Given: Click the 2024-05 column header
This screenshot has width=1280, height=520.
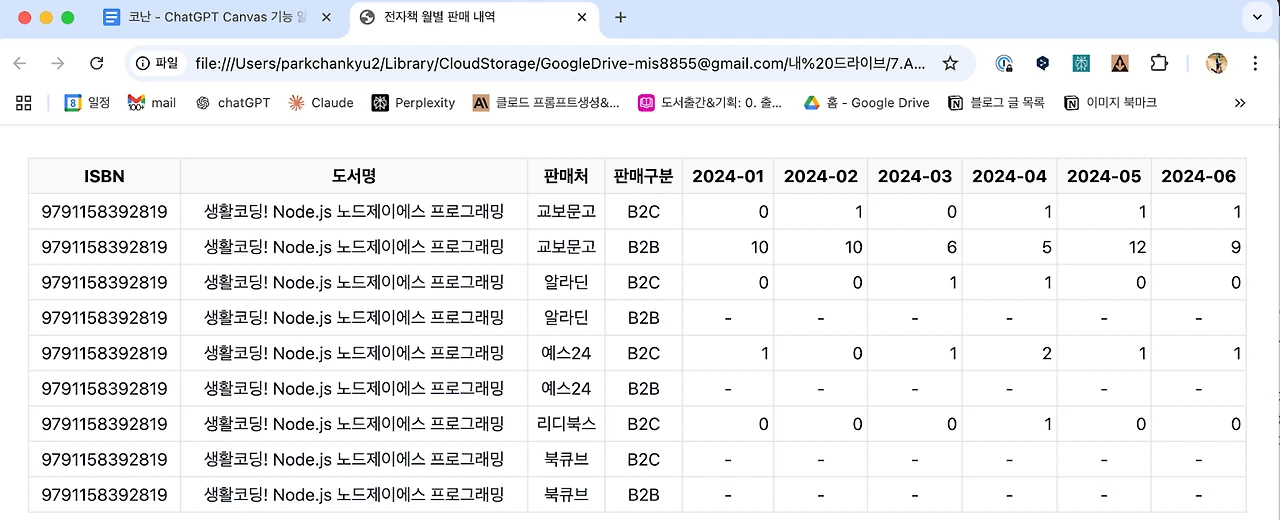Looking at the screenshot, I should click(x=1104, y=176).
